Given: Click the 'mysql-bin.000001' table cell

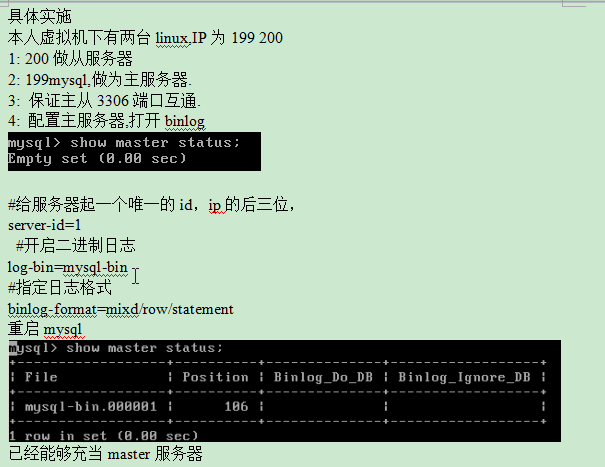Looking at the screenshot, I should [91, 406].
